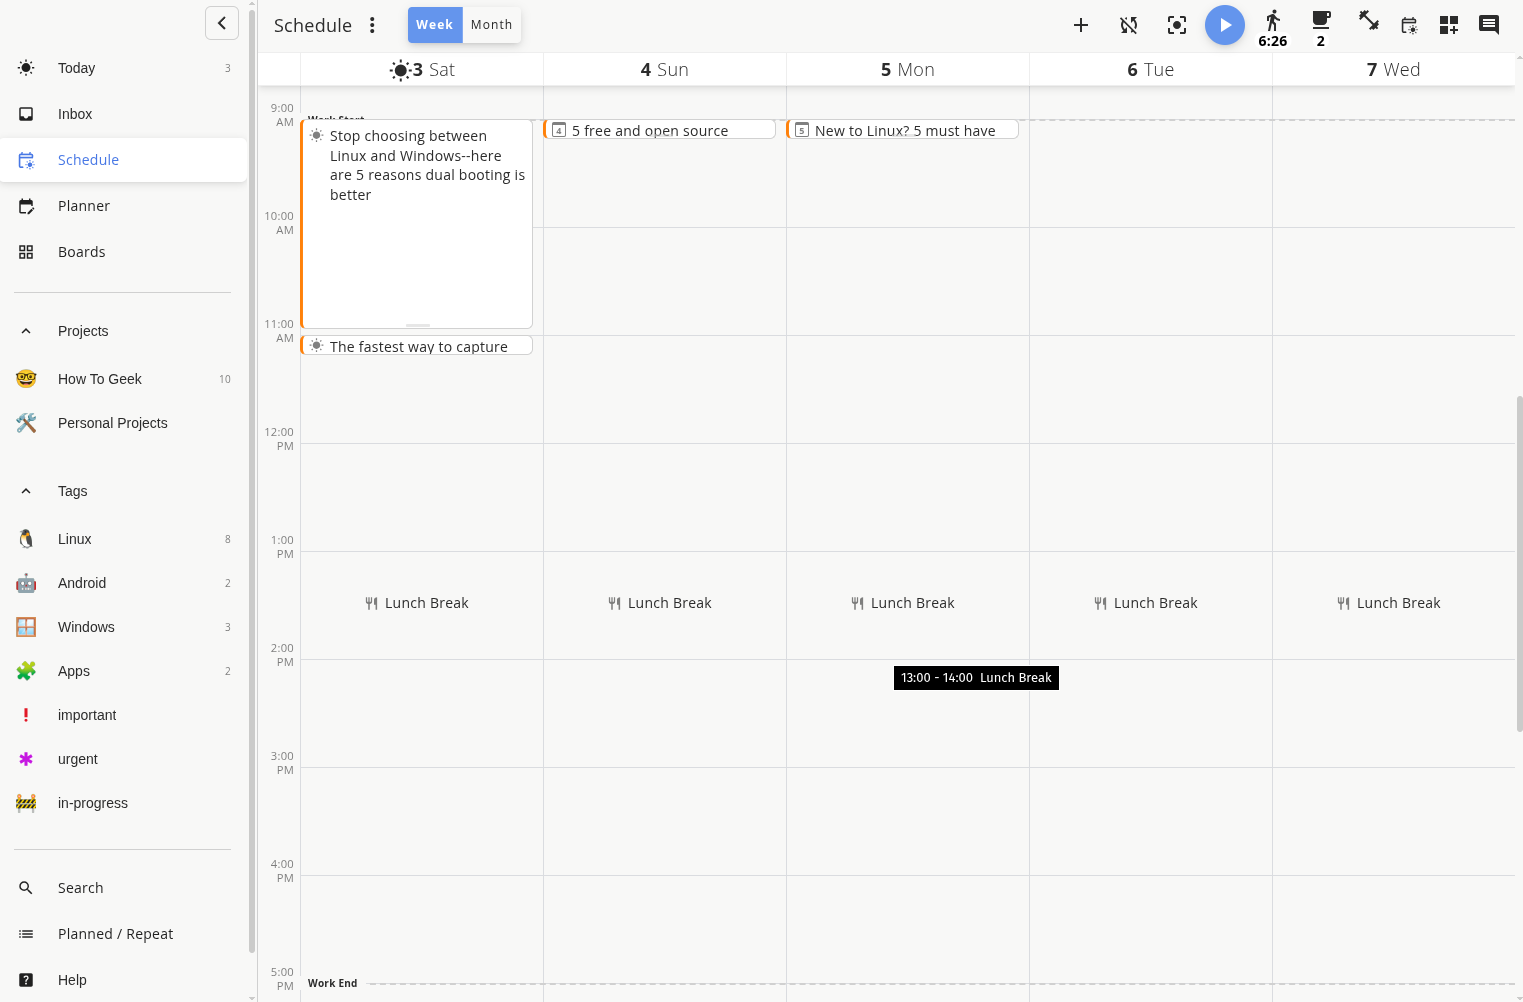Screen dimensions: 1523x1002
Task: Click the Inbox tray icon
Action: click(26, 114)
